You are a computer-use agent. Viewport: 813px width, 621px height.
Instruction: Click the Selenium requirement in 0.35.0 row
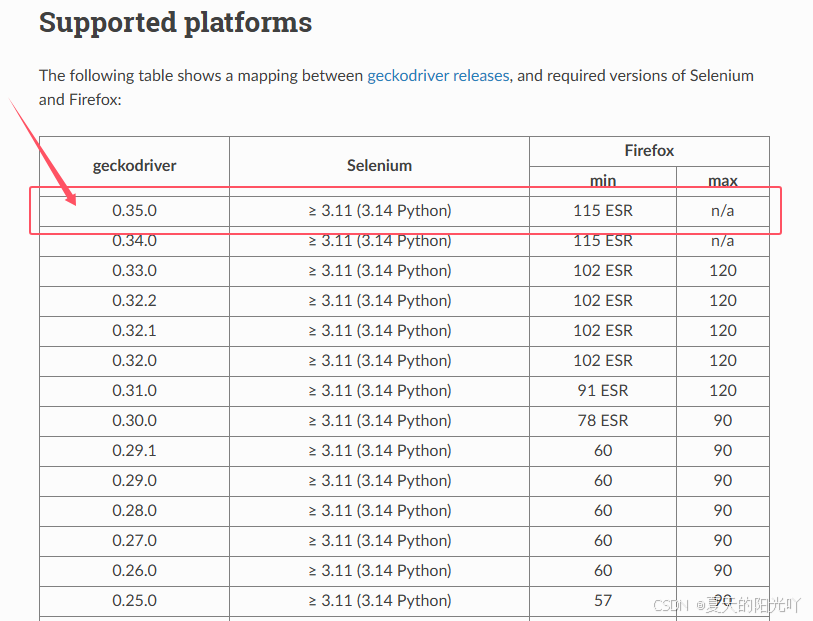(x=380, y=210)
